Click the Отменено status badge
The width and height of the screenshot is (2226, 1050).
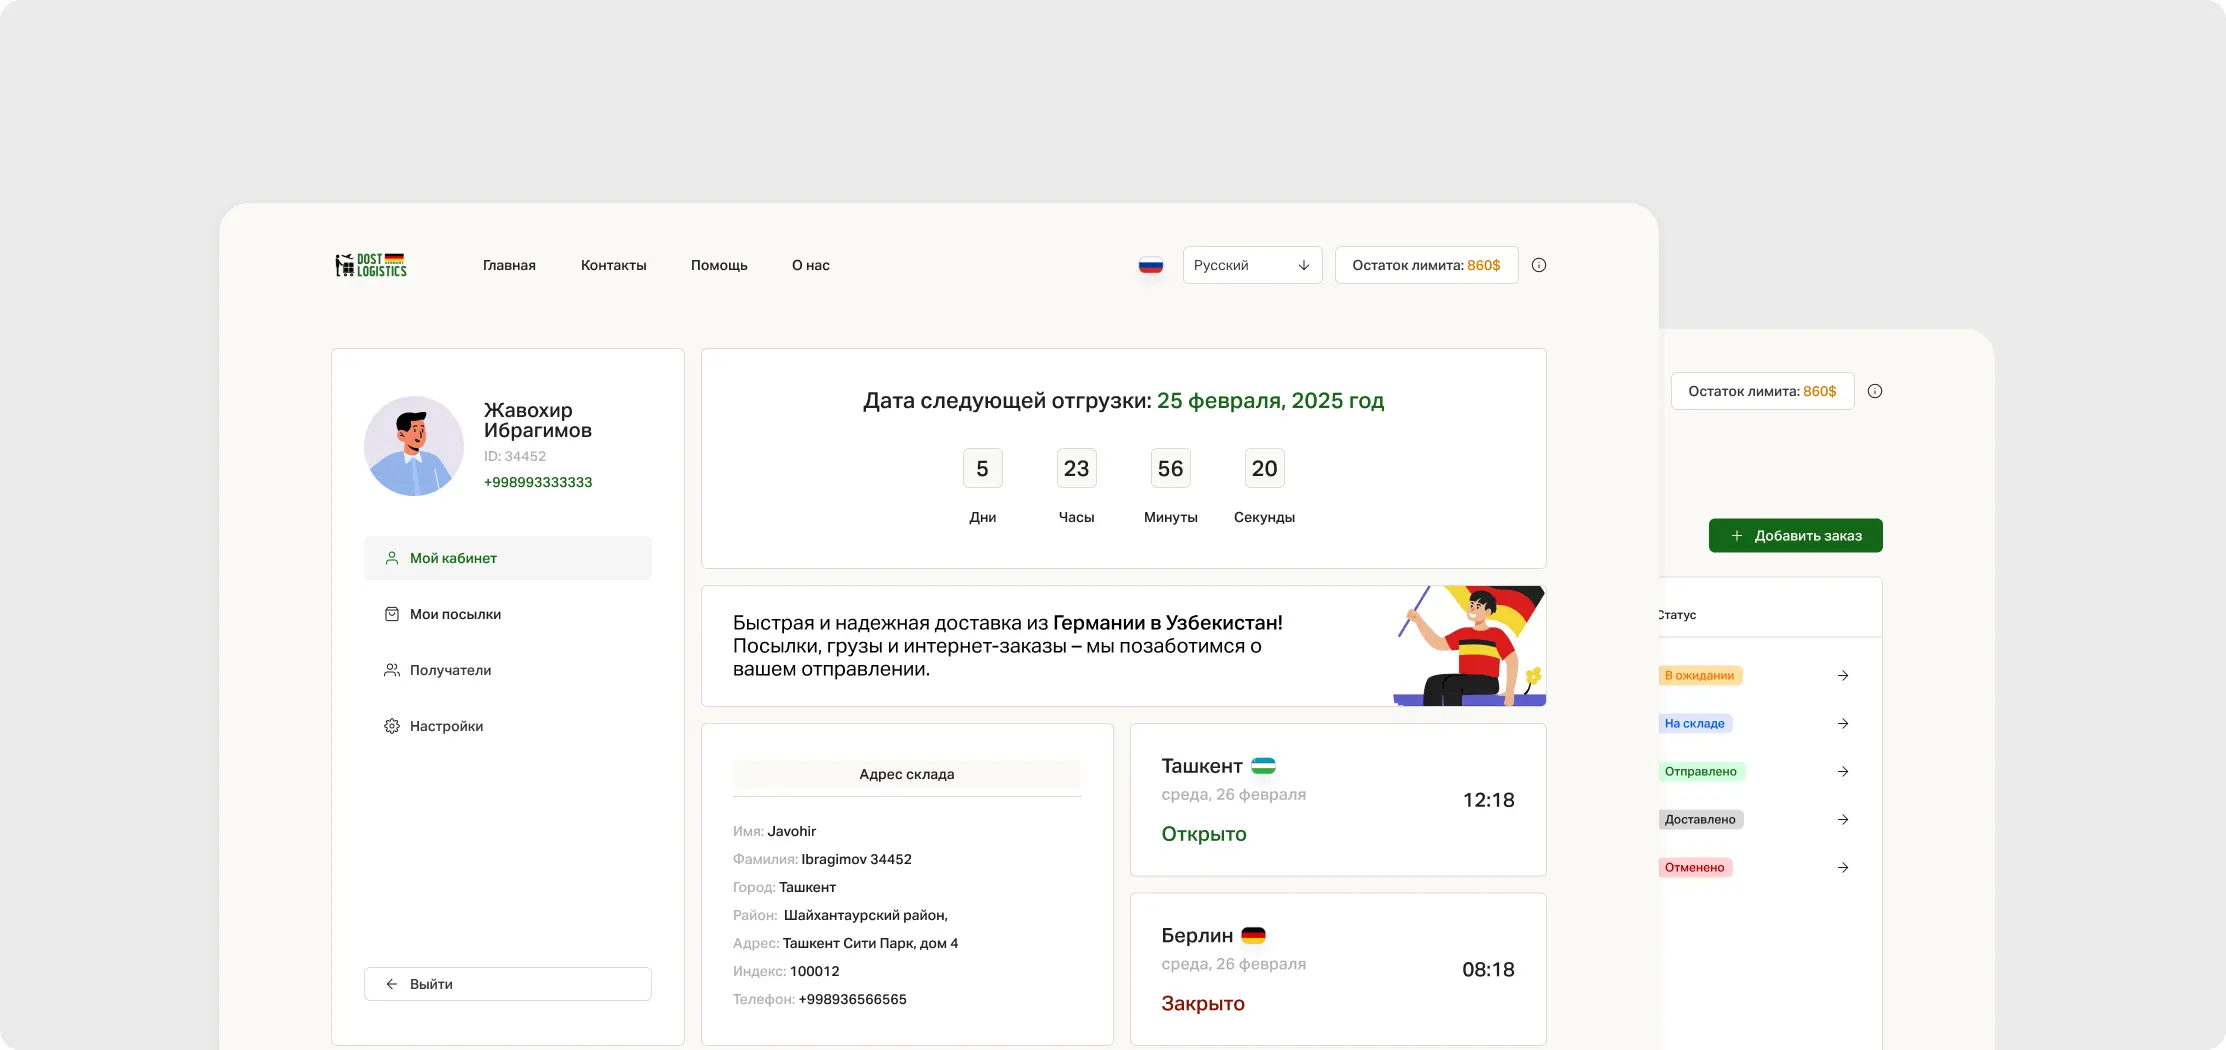(1695, 868)
